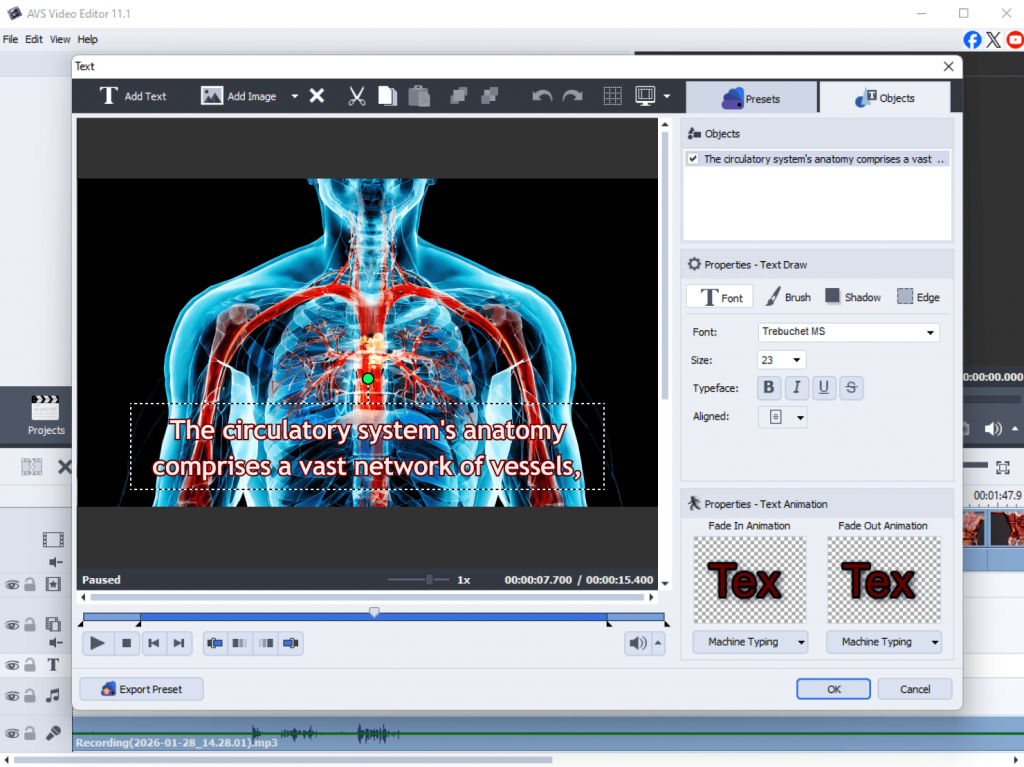The width and height of the screenshot is (1024, 767).
Task: Uncheck the circulatory system text object
Action: (692, 159)
